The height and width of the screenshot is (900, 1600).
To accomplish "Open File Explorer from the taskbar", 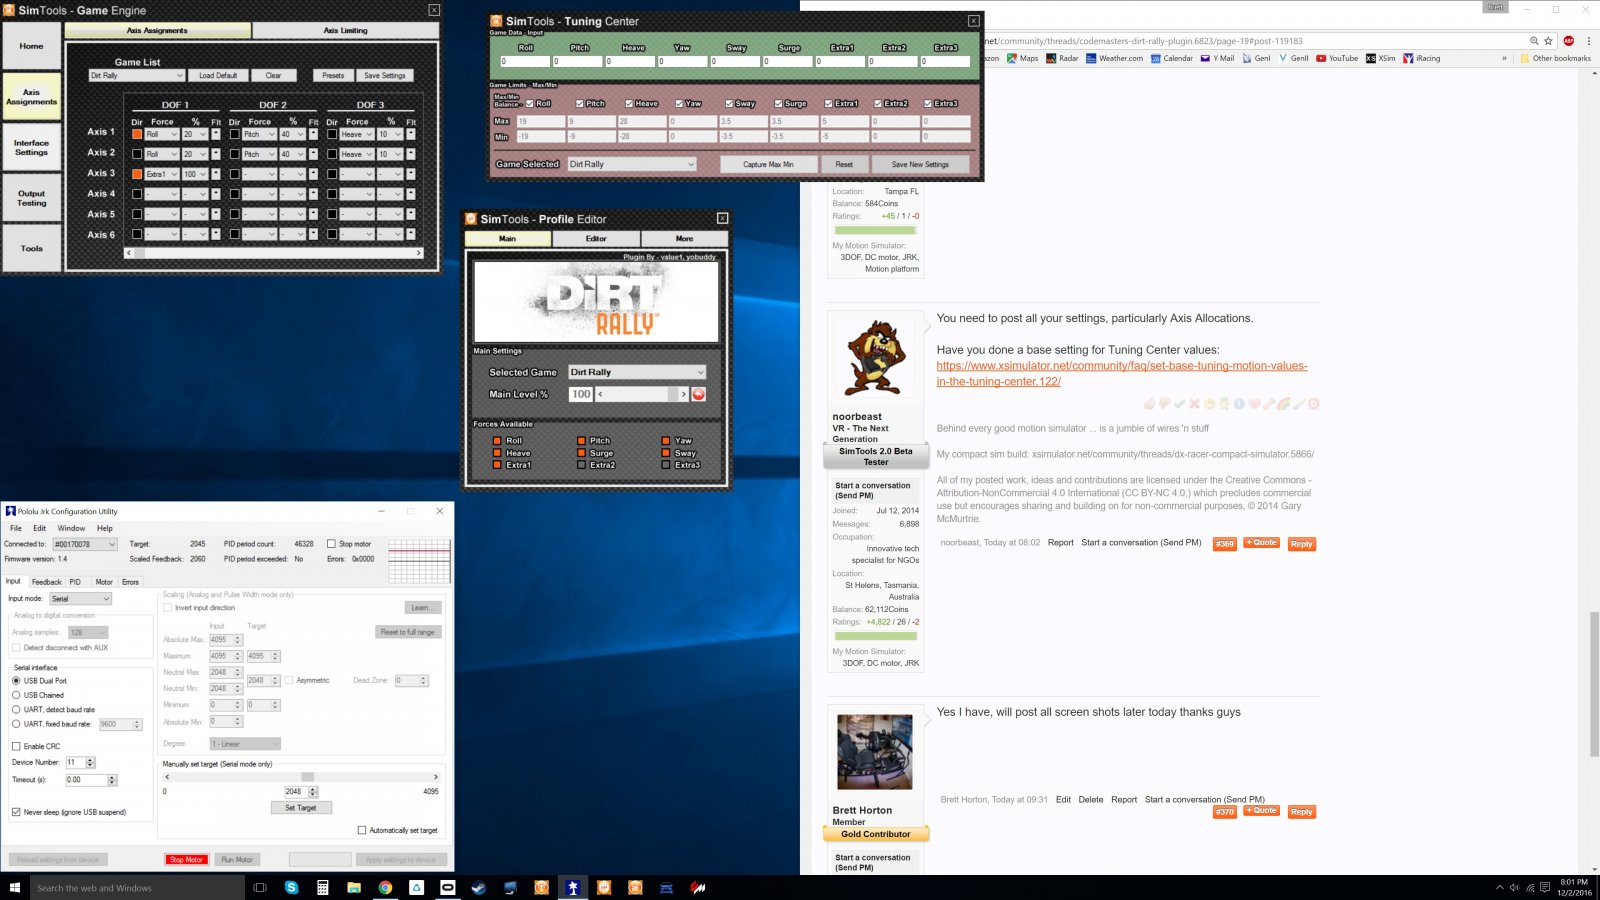I will 354,887.
